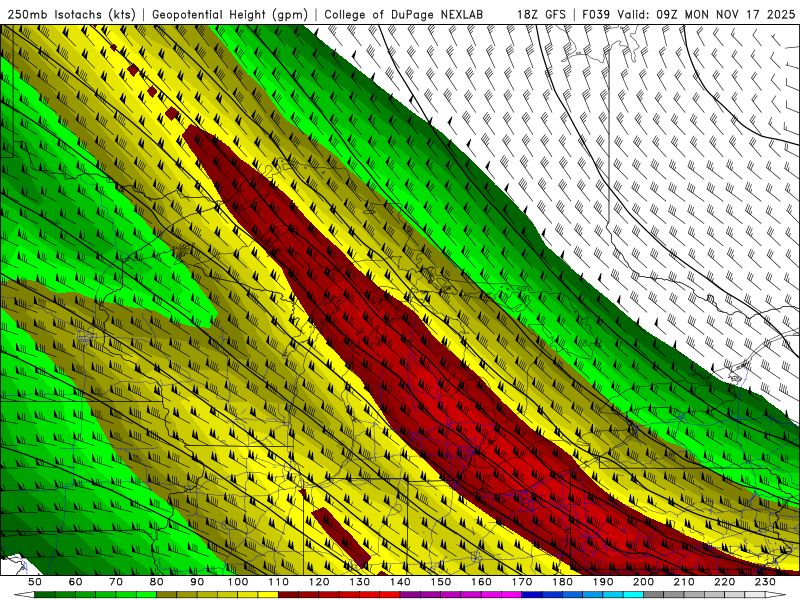Click the 'F039' forecast hour text
The height and width of the screenshot is (600, 800).
pyautogui.click(x=596, y=14)
